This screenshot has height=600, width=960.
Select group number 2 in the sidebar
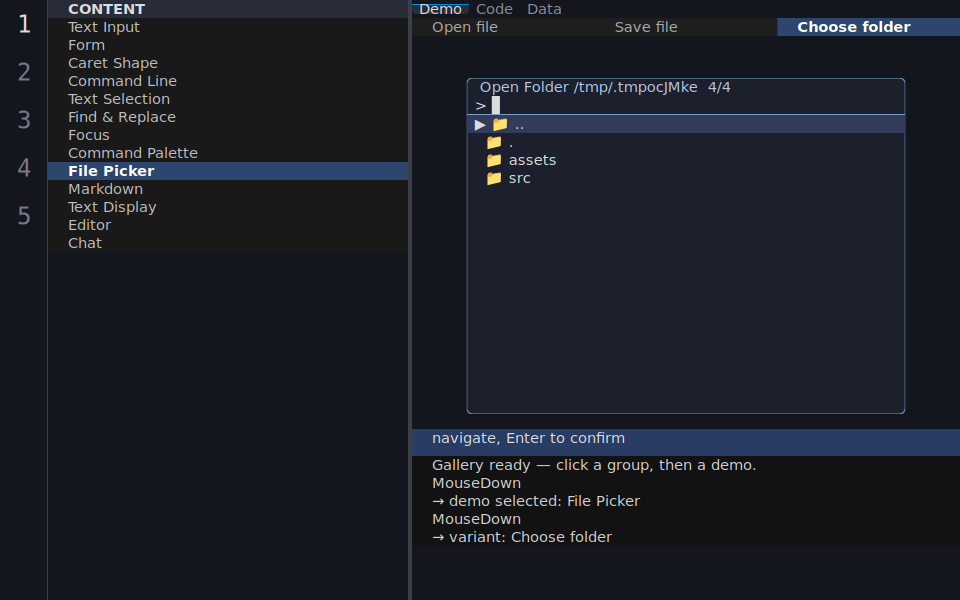(x=24, y=72)
